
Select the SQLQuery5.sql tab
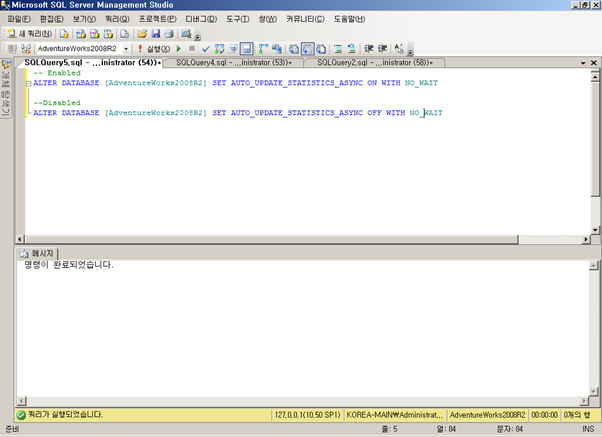[x=92, y=63]
